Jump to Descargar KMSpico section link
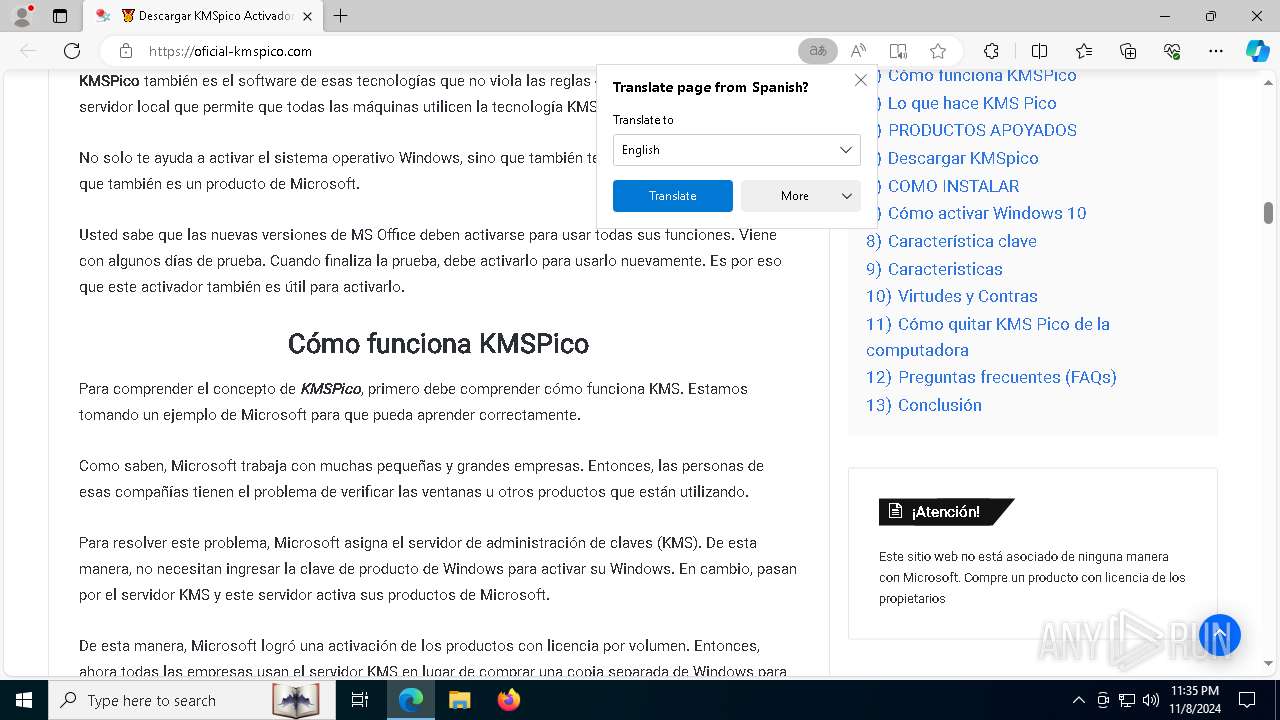Screen dimensions: 1280x720 [x=962, y=158]
